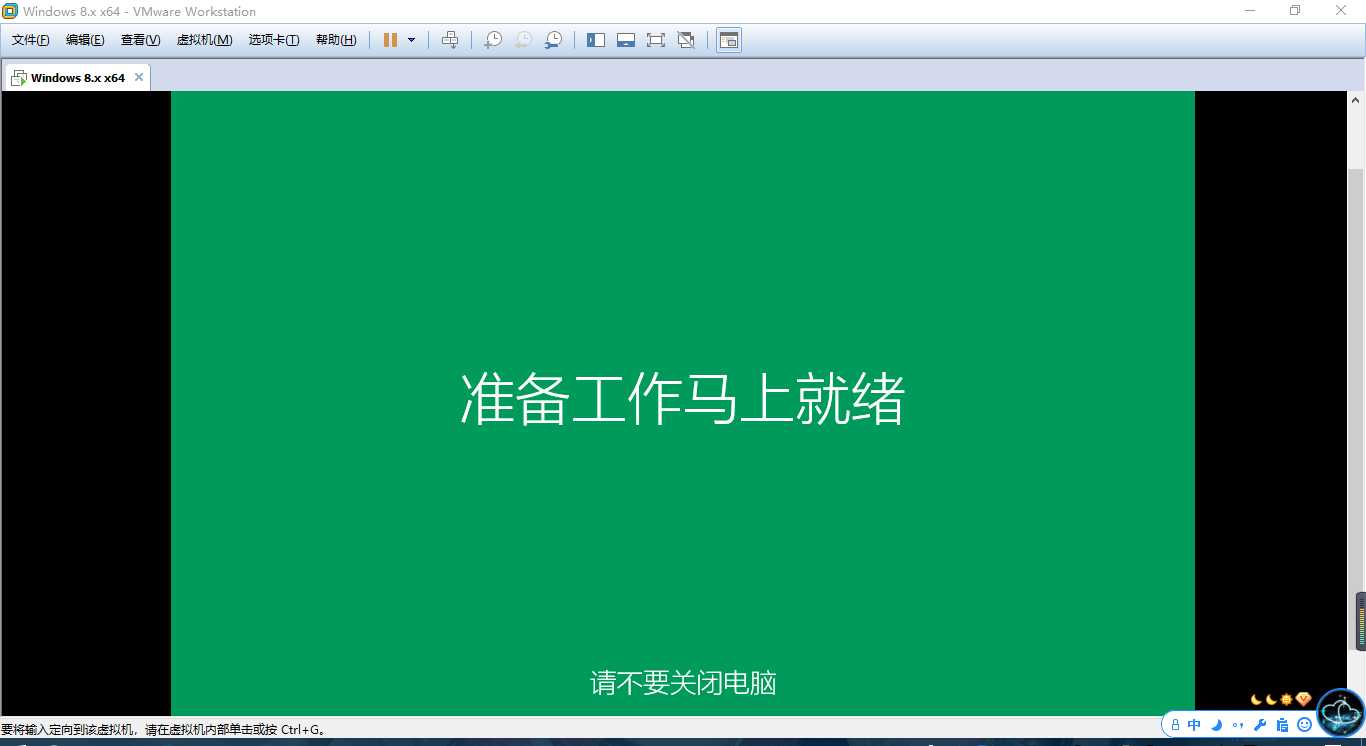Viewport: 1366px width, 746px height.
Task: Toggle the console view button on the toolbar
Action: click(729, 40)
